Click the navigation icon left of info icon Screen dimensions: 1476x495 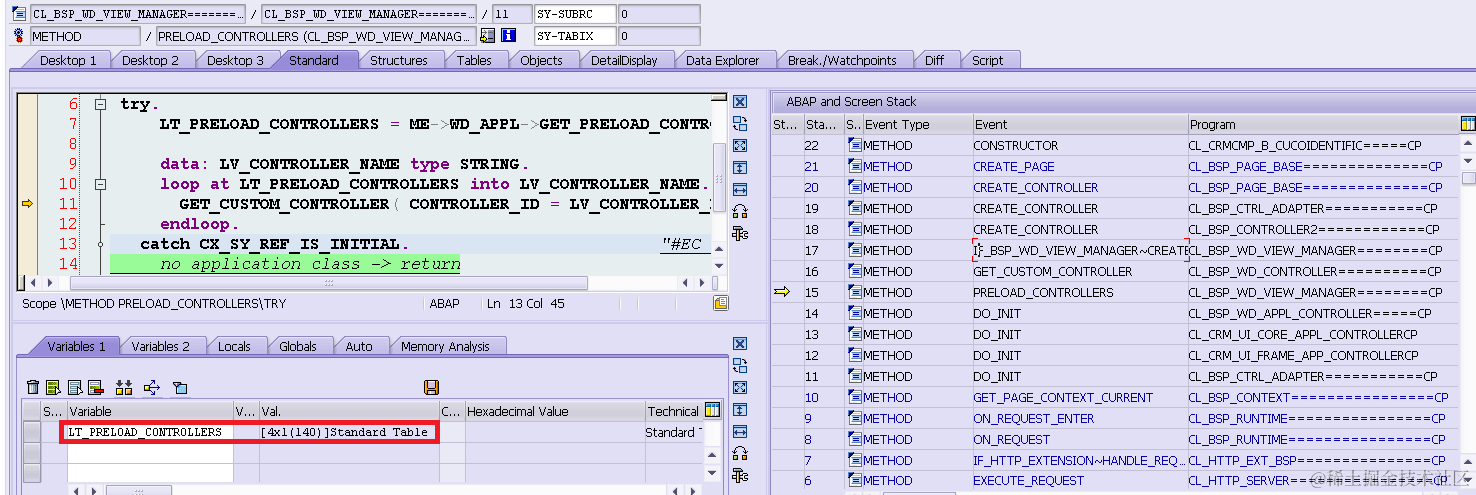[x=487, y=36]
